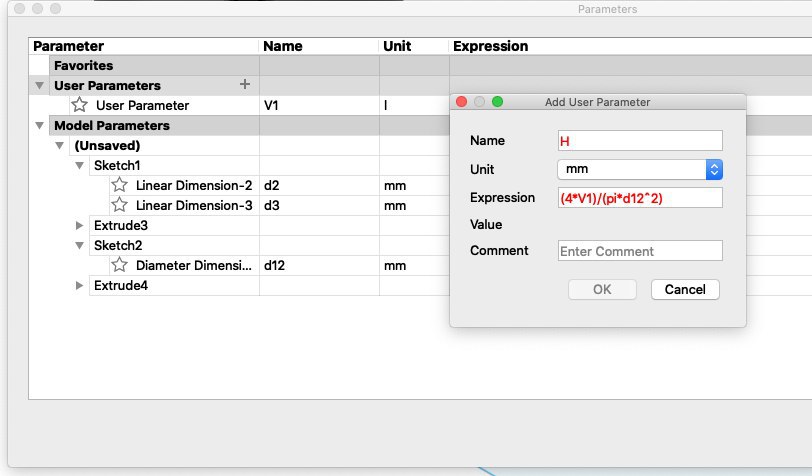
Task: Select the d3 name cell
Action: [319, 206]
